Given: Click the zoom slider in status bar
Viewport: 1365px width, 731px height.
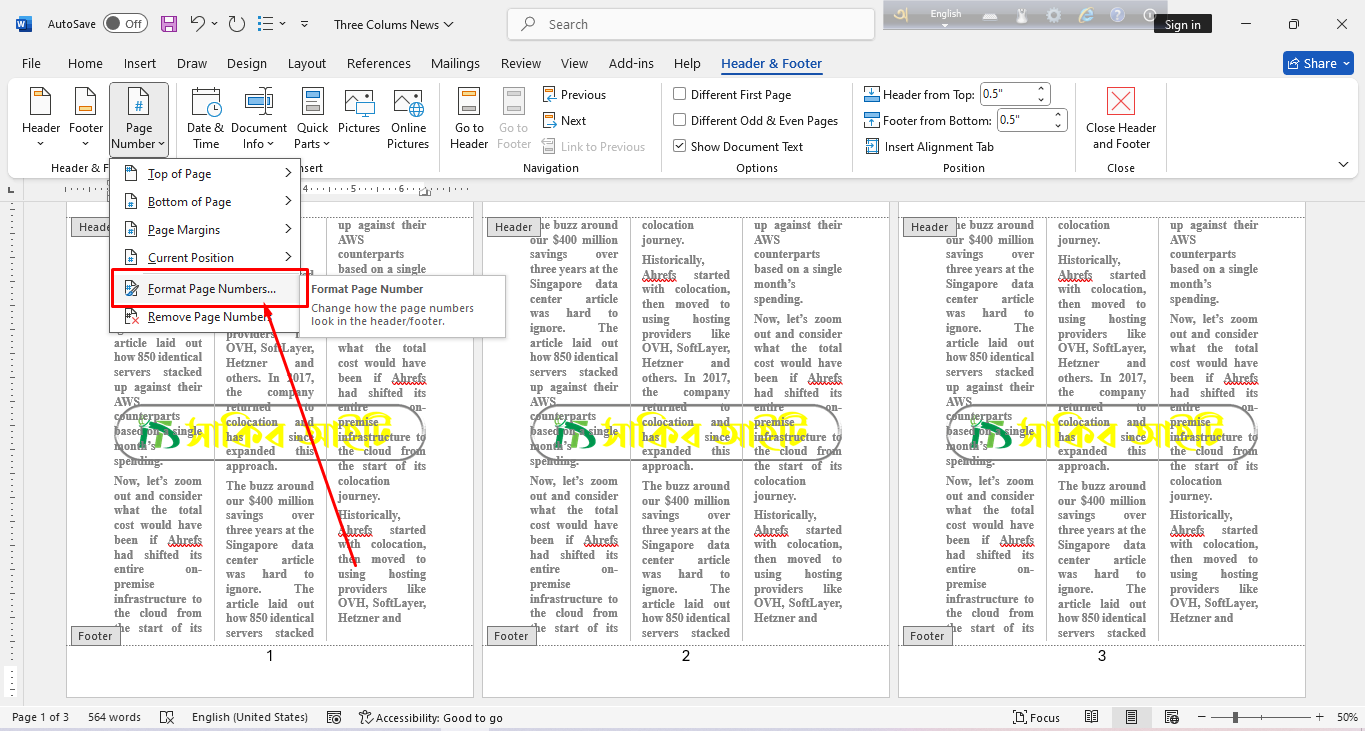Looking at the screenshot, I should (x=1236, y=717).
